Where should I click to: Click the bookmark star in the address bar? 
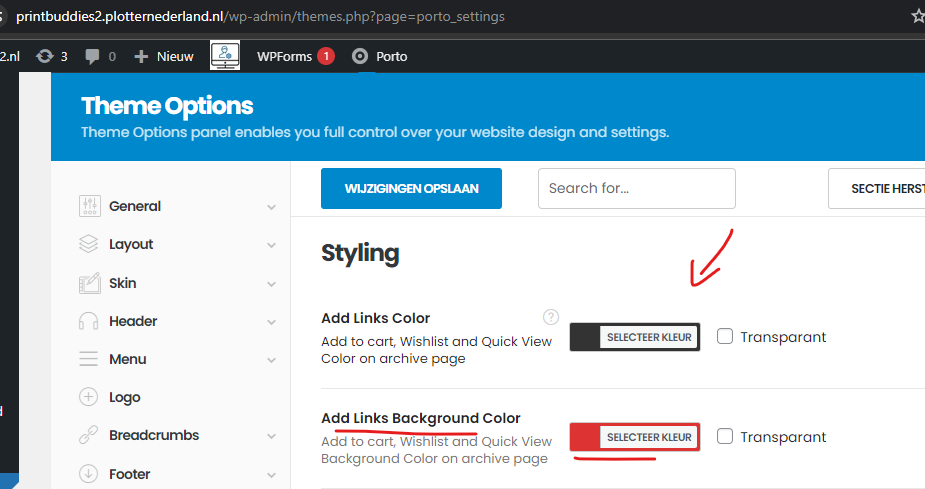(918, 16)
